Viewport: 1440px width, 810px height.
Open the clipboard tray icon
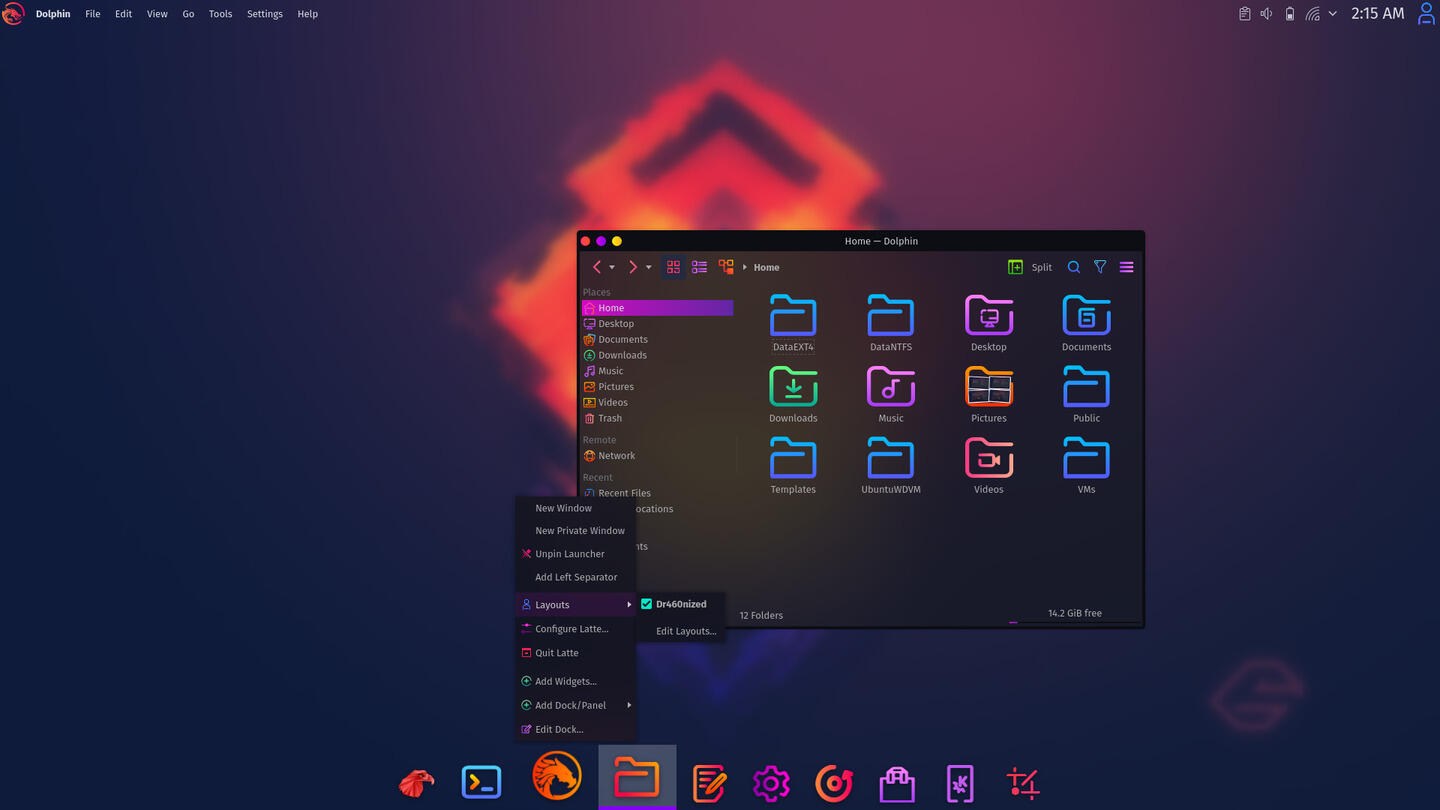[1245, 14]
